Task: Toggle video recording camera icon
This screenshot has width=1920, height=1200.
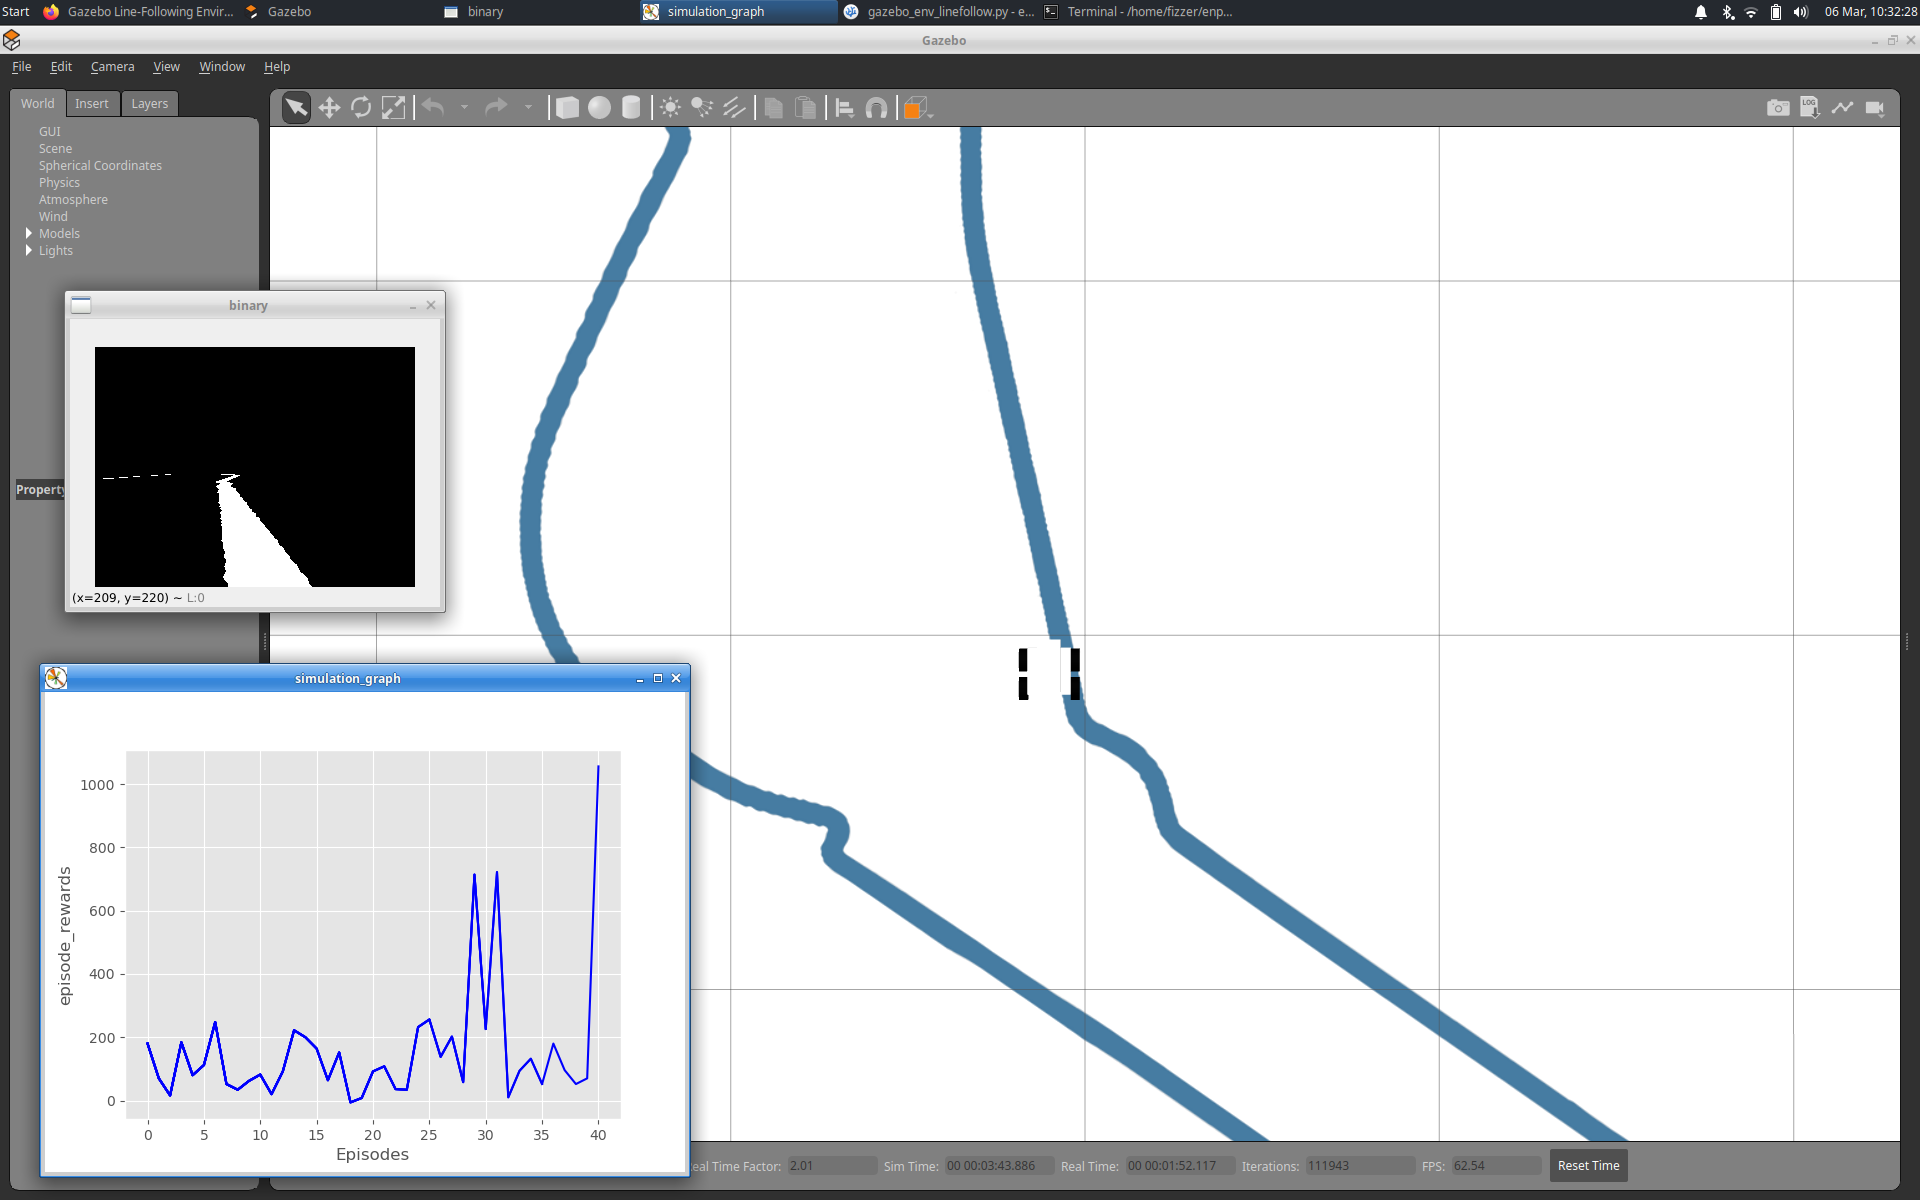Action: (x=1875, y=108)
